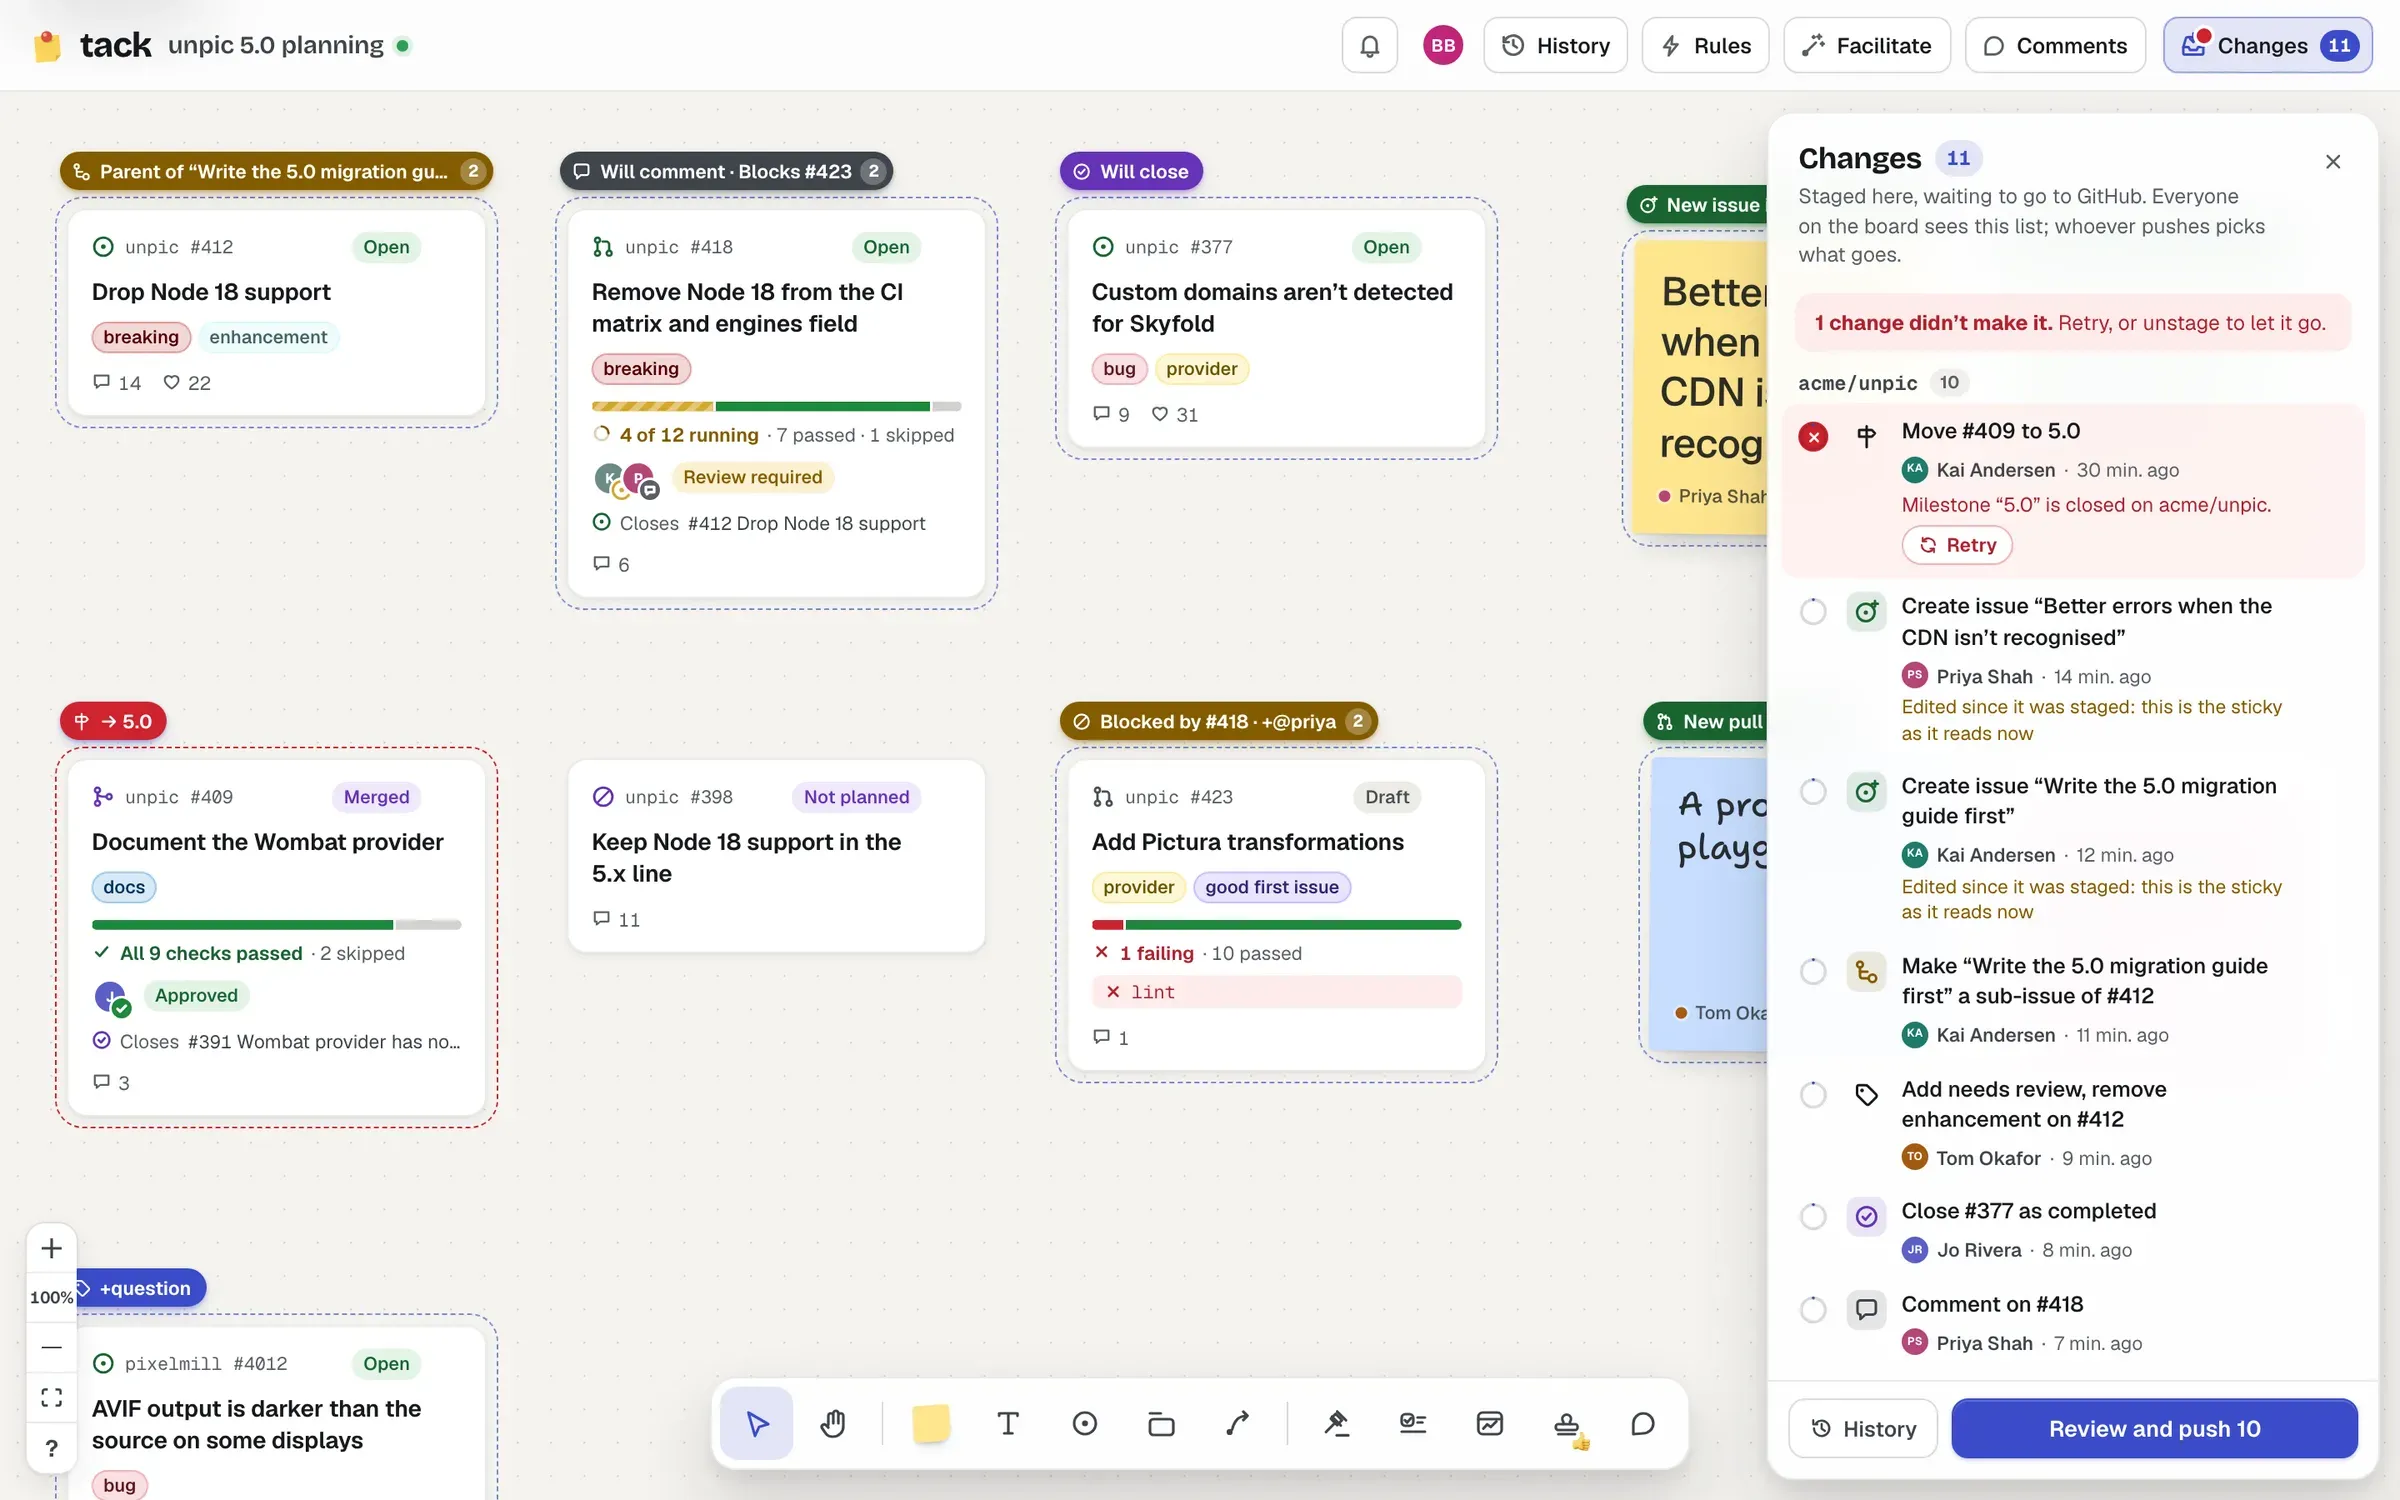Select the comment bubble tool in toolbar
The width and height of the screenshot is (2400, 1500).
tap(1642, 1423)
